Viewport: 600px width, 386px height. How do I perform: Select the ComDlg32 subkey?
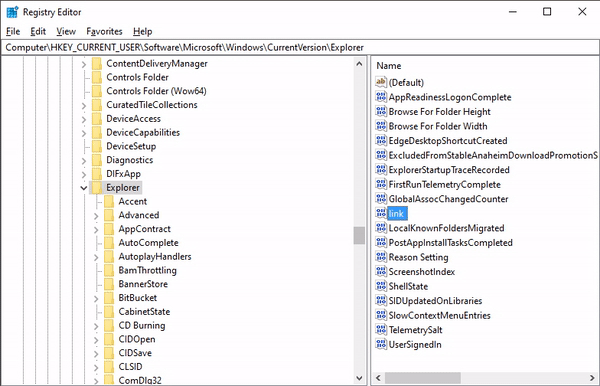click(x=140, y=380)
